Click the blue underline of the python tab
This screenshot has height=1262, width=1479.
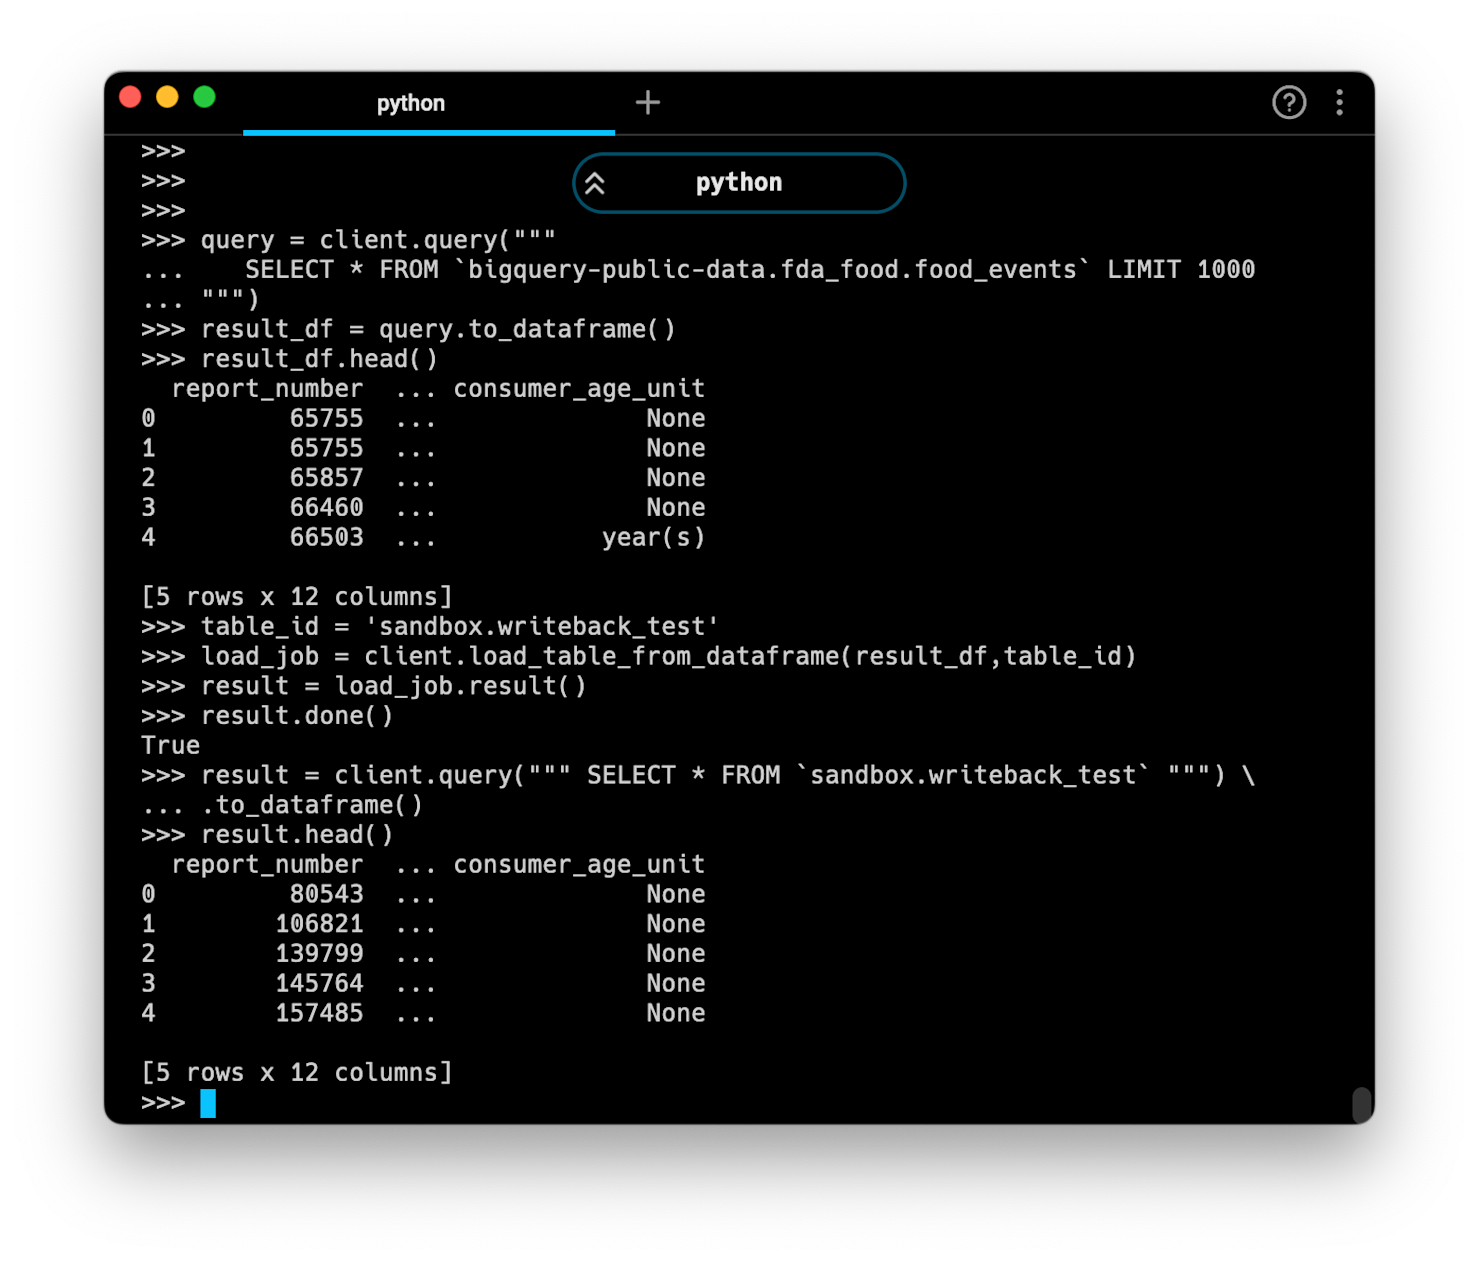tap(428, 130)
